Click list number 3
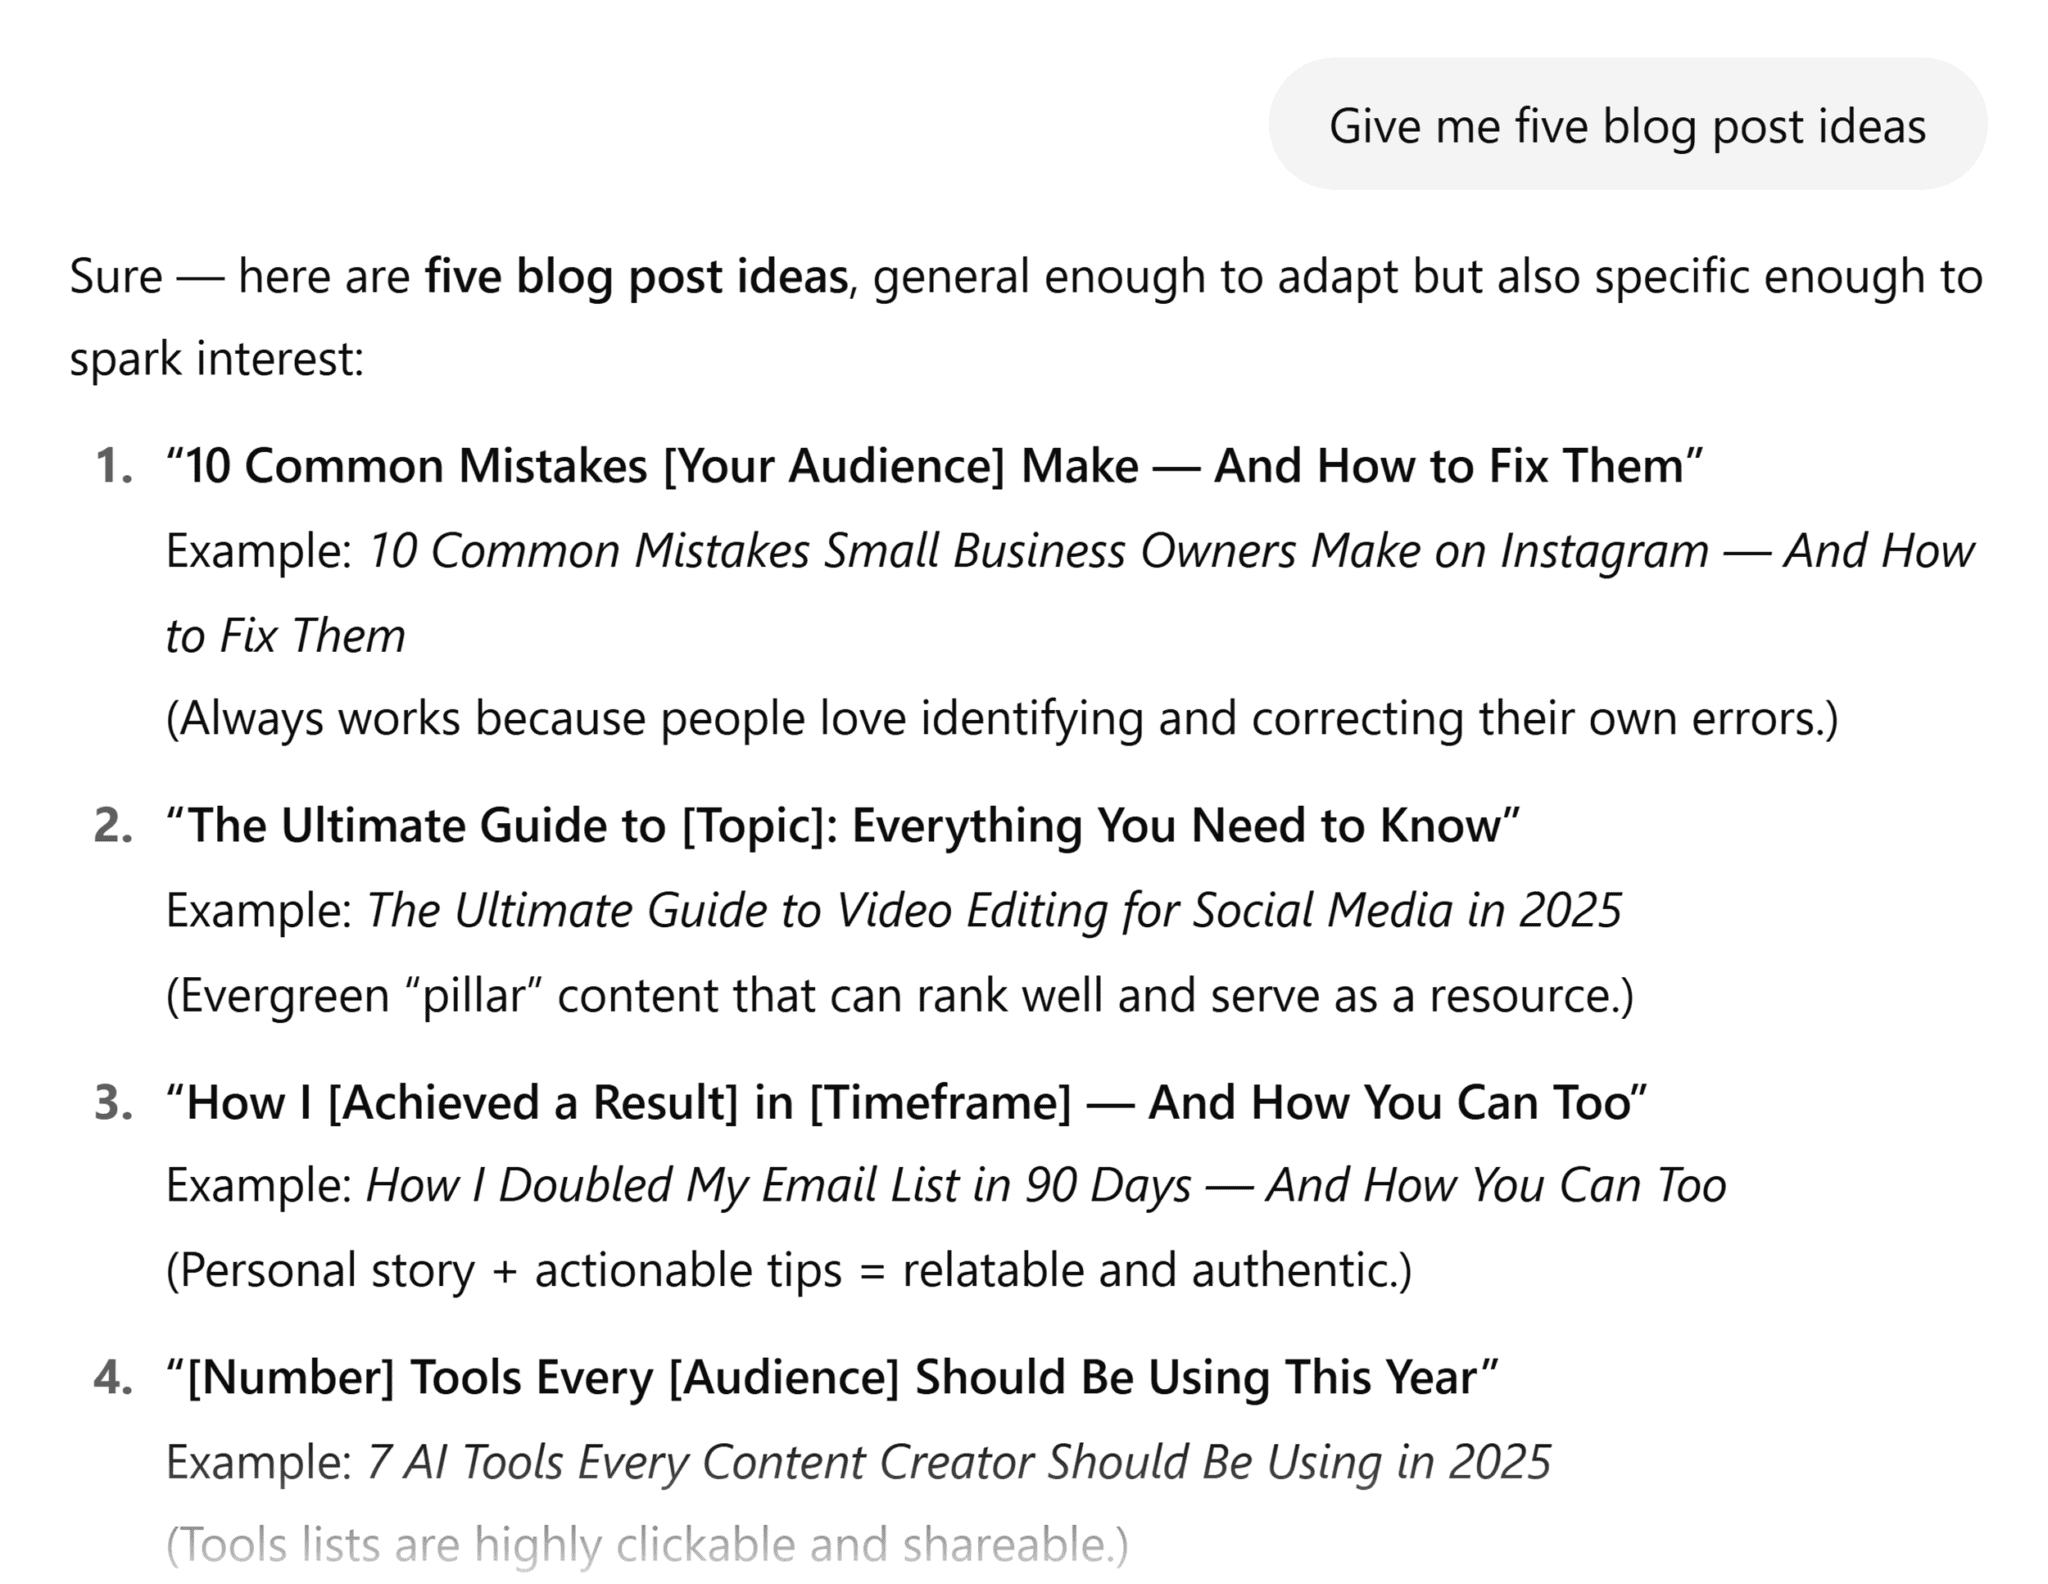The width and height of the screenshot is (2048, 1584). point(113,1102)
